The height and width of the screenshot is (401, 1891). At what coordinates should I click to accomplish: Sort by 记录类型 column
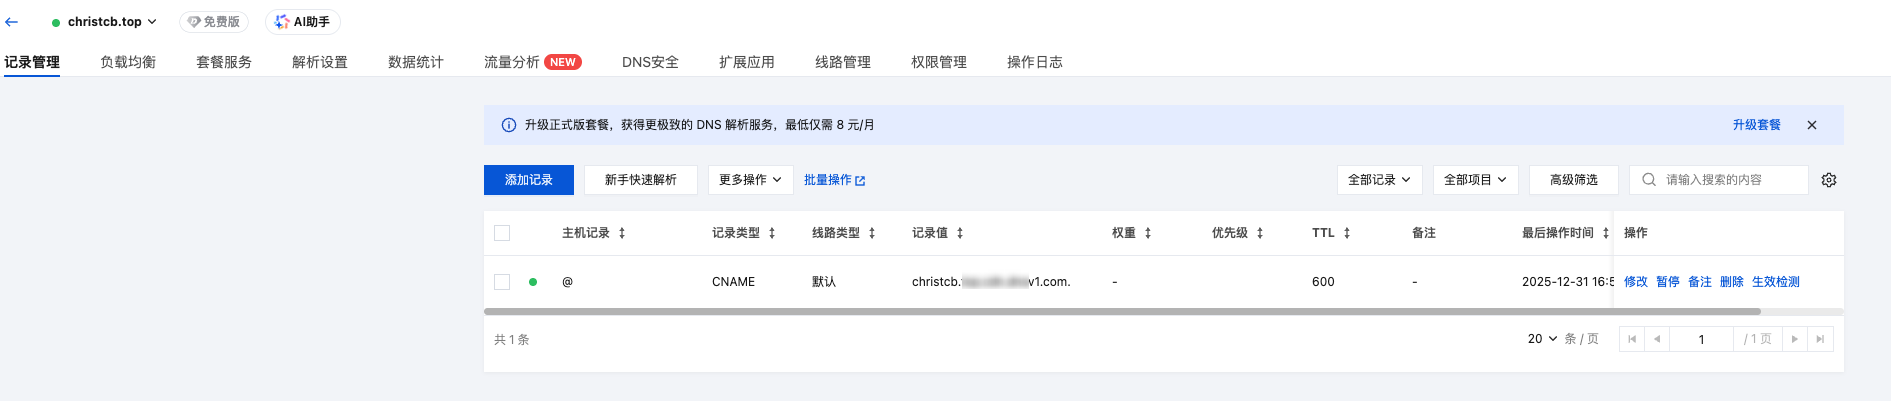tap(772, 233)
